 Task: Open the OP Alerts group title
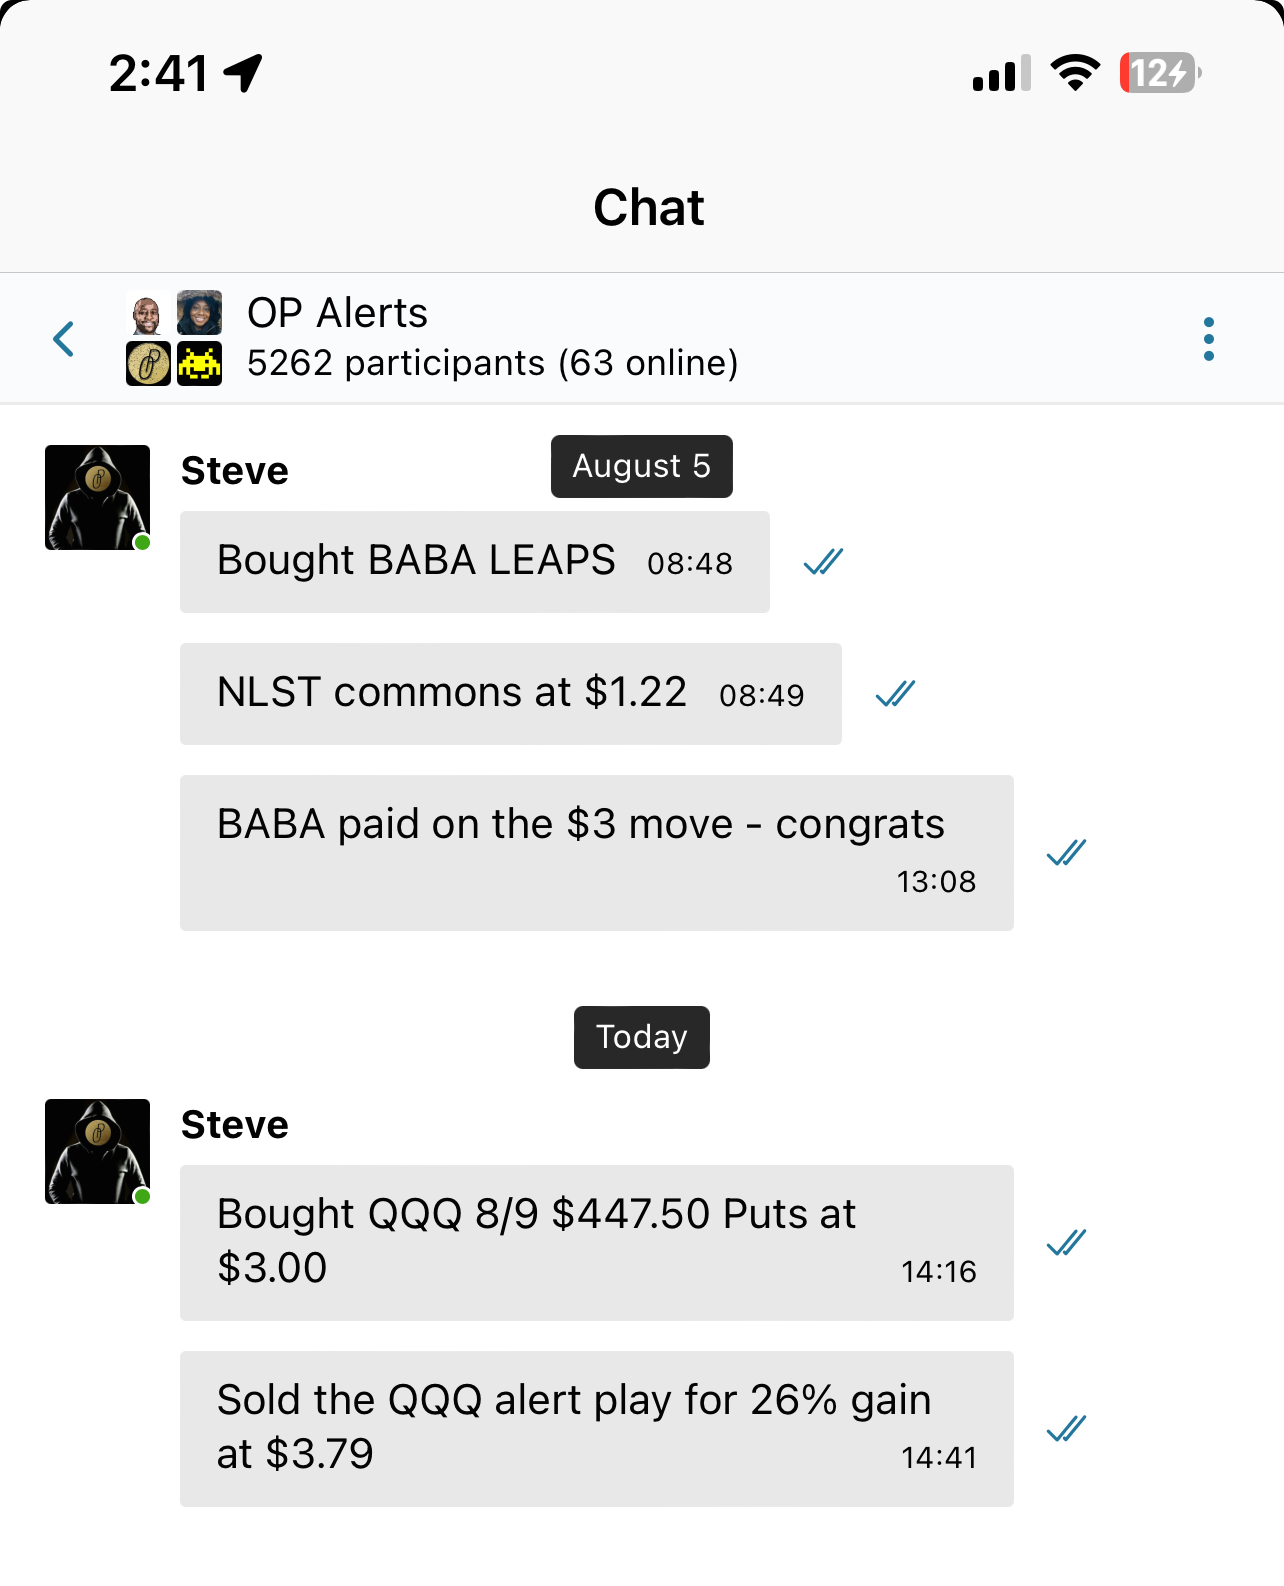pos(337,313)
